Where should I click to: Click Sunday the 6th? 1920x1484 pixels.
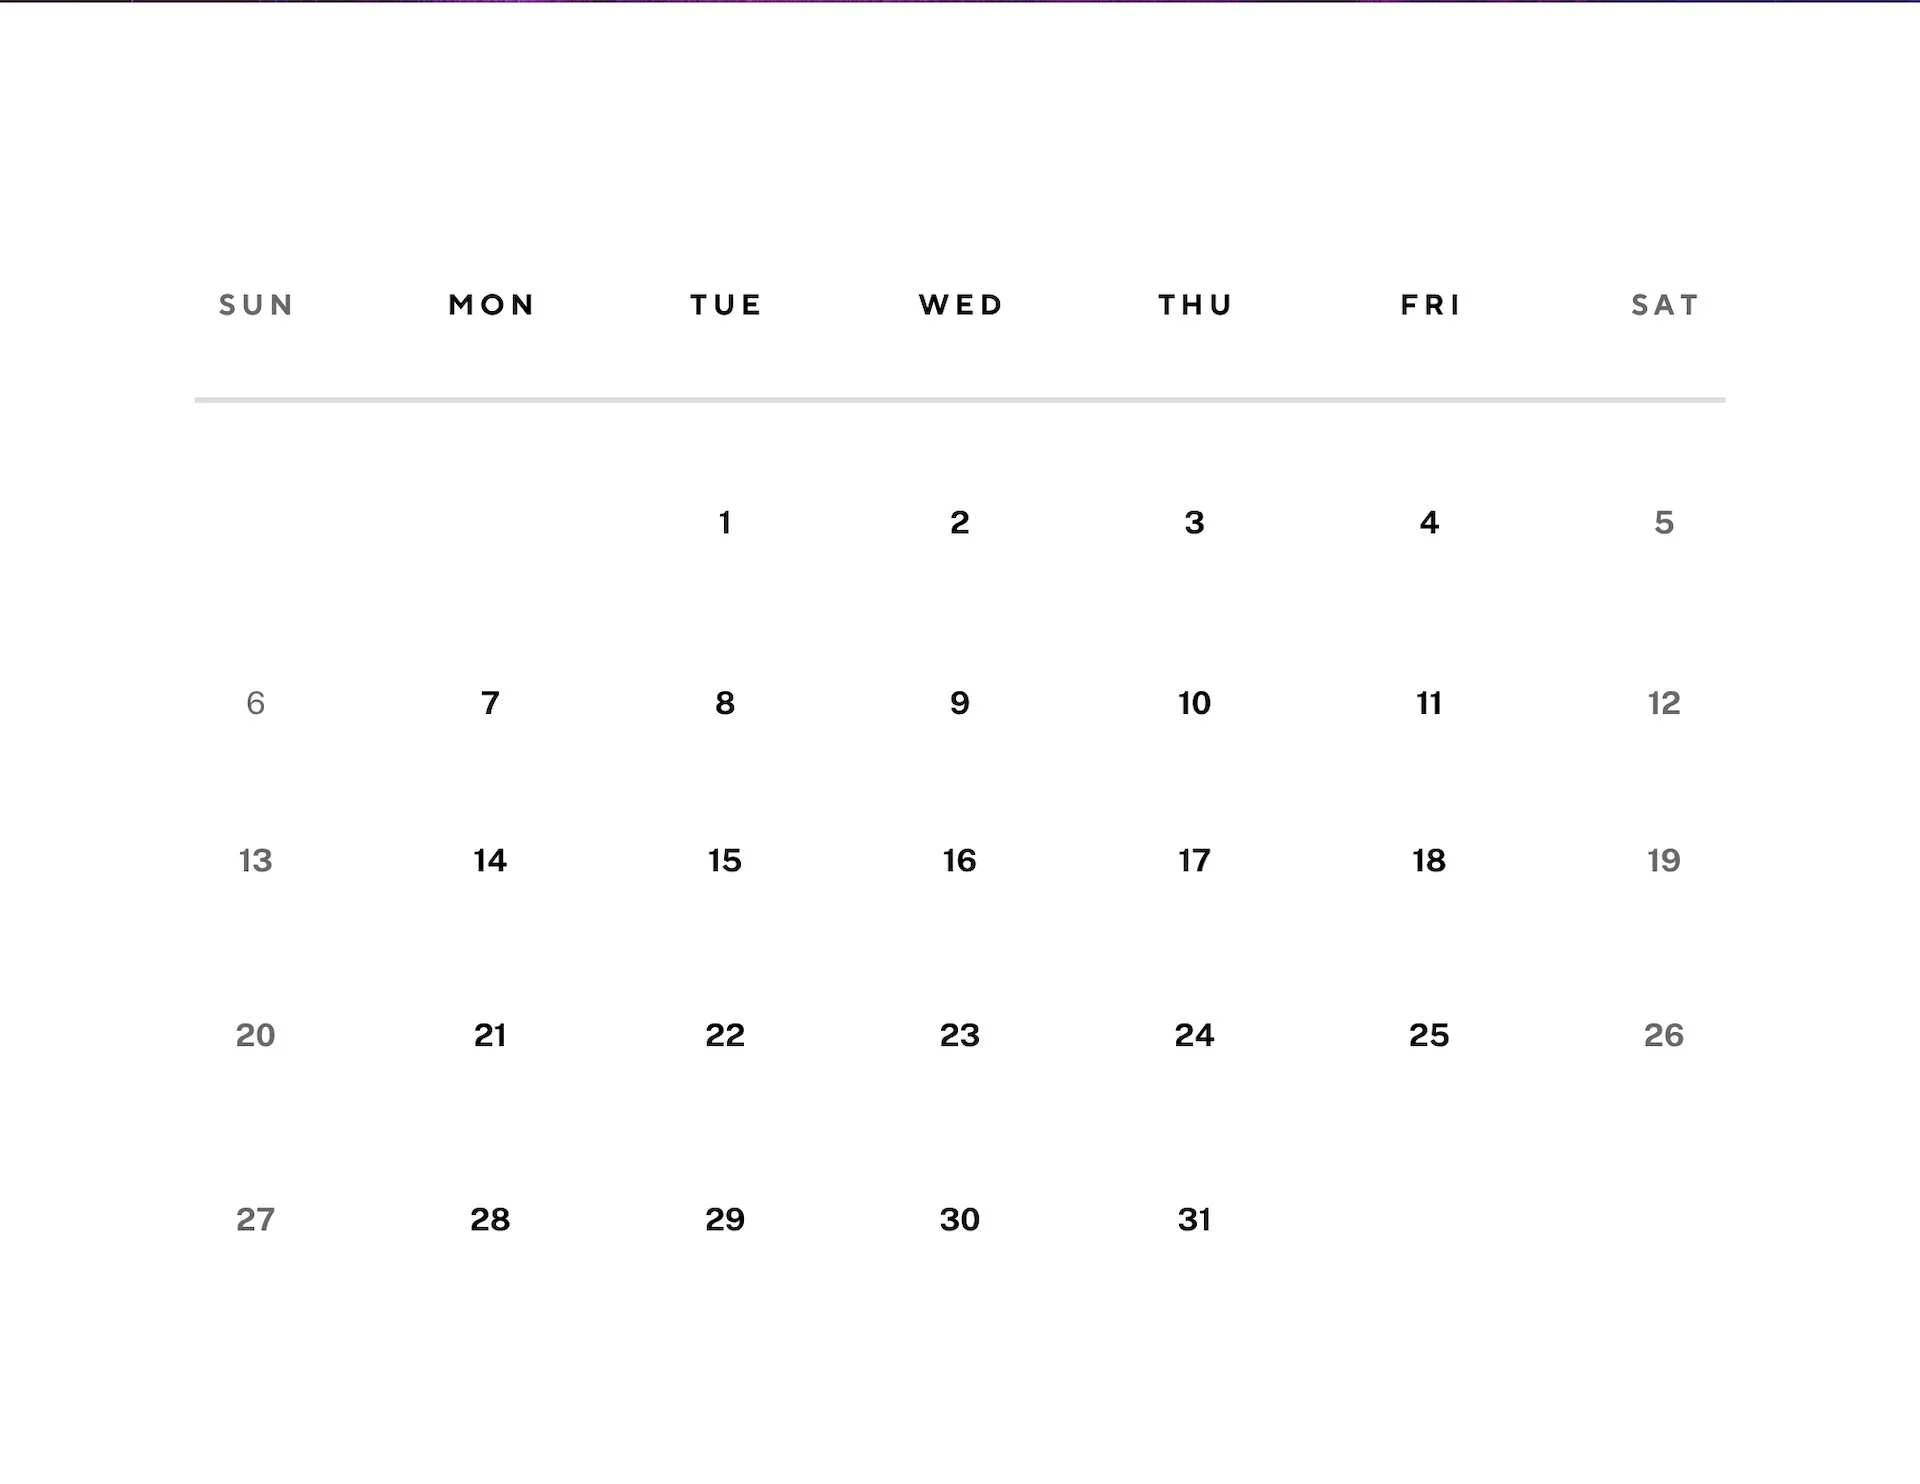[255, 703]
